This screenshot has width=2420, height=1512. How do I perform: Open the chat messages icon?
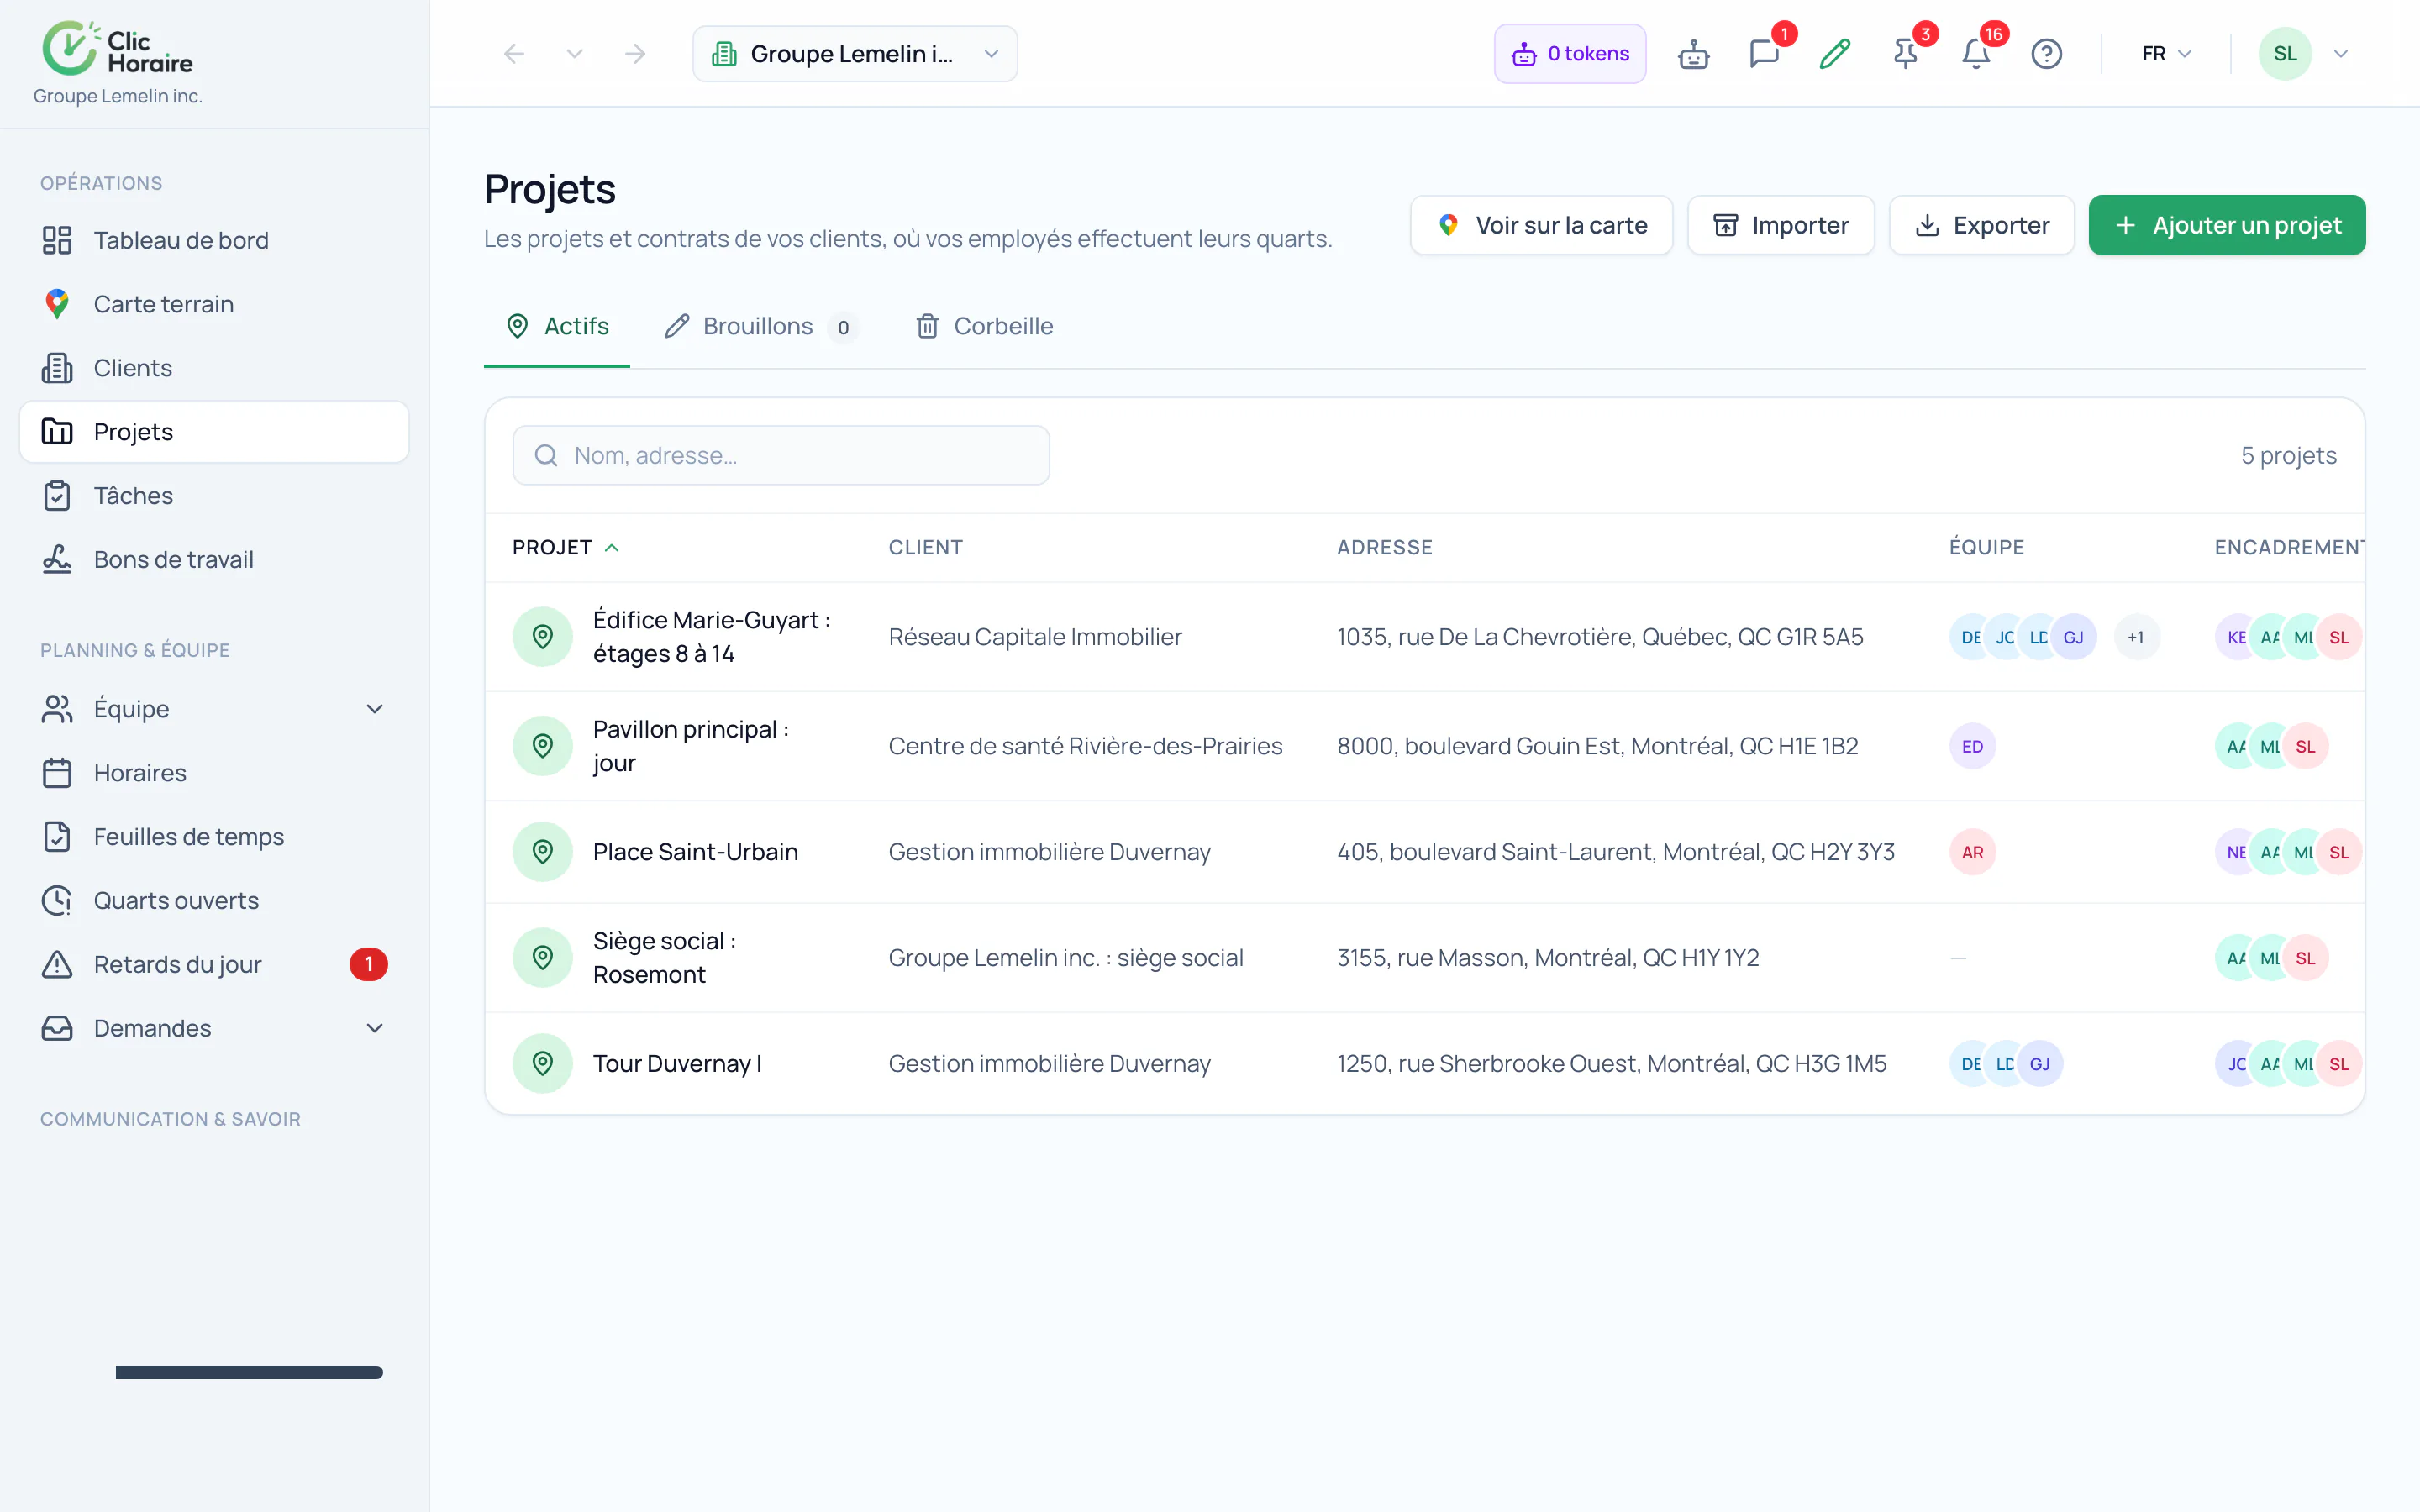click(x=1764, y=54)
